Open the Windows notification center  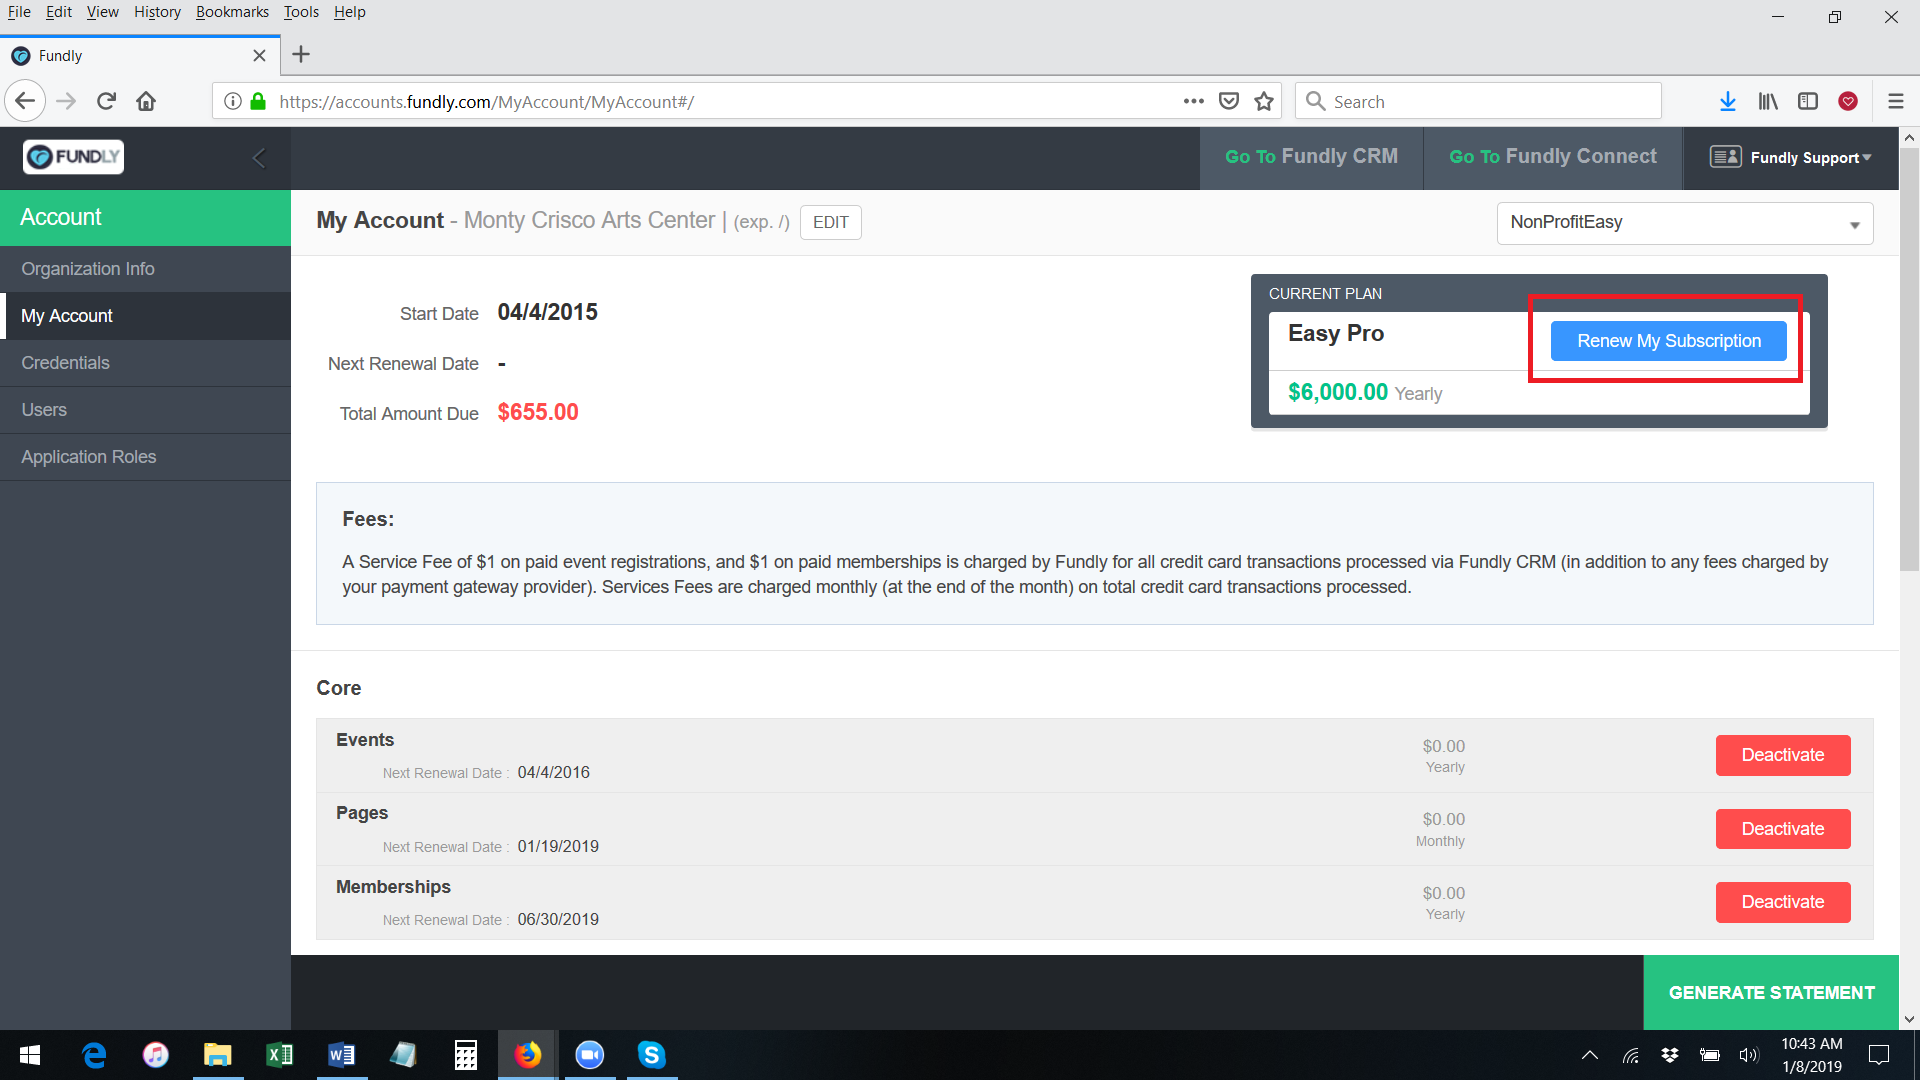pos(1879,1055)
